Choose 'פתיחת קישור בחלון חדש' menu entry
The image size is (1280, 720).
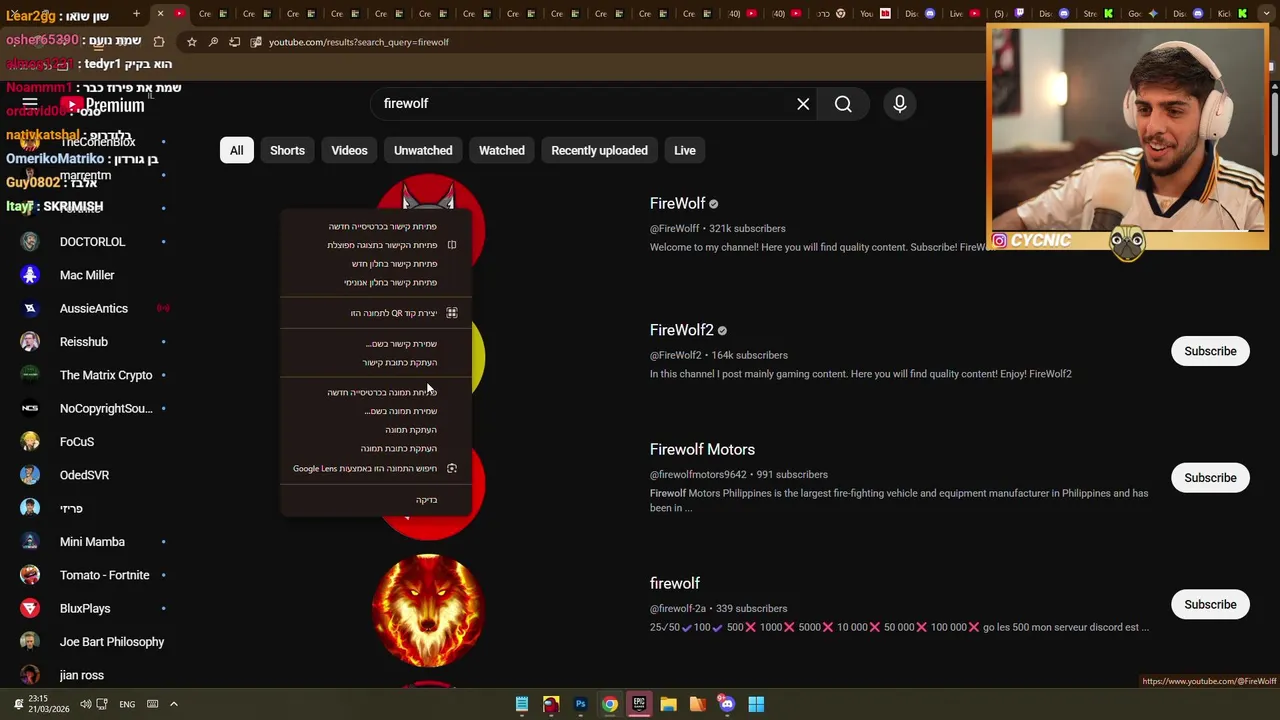click(x=376, y=264)
